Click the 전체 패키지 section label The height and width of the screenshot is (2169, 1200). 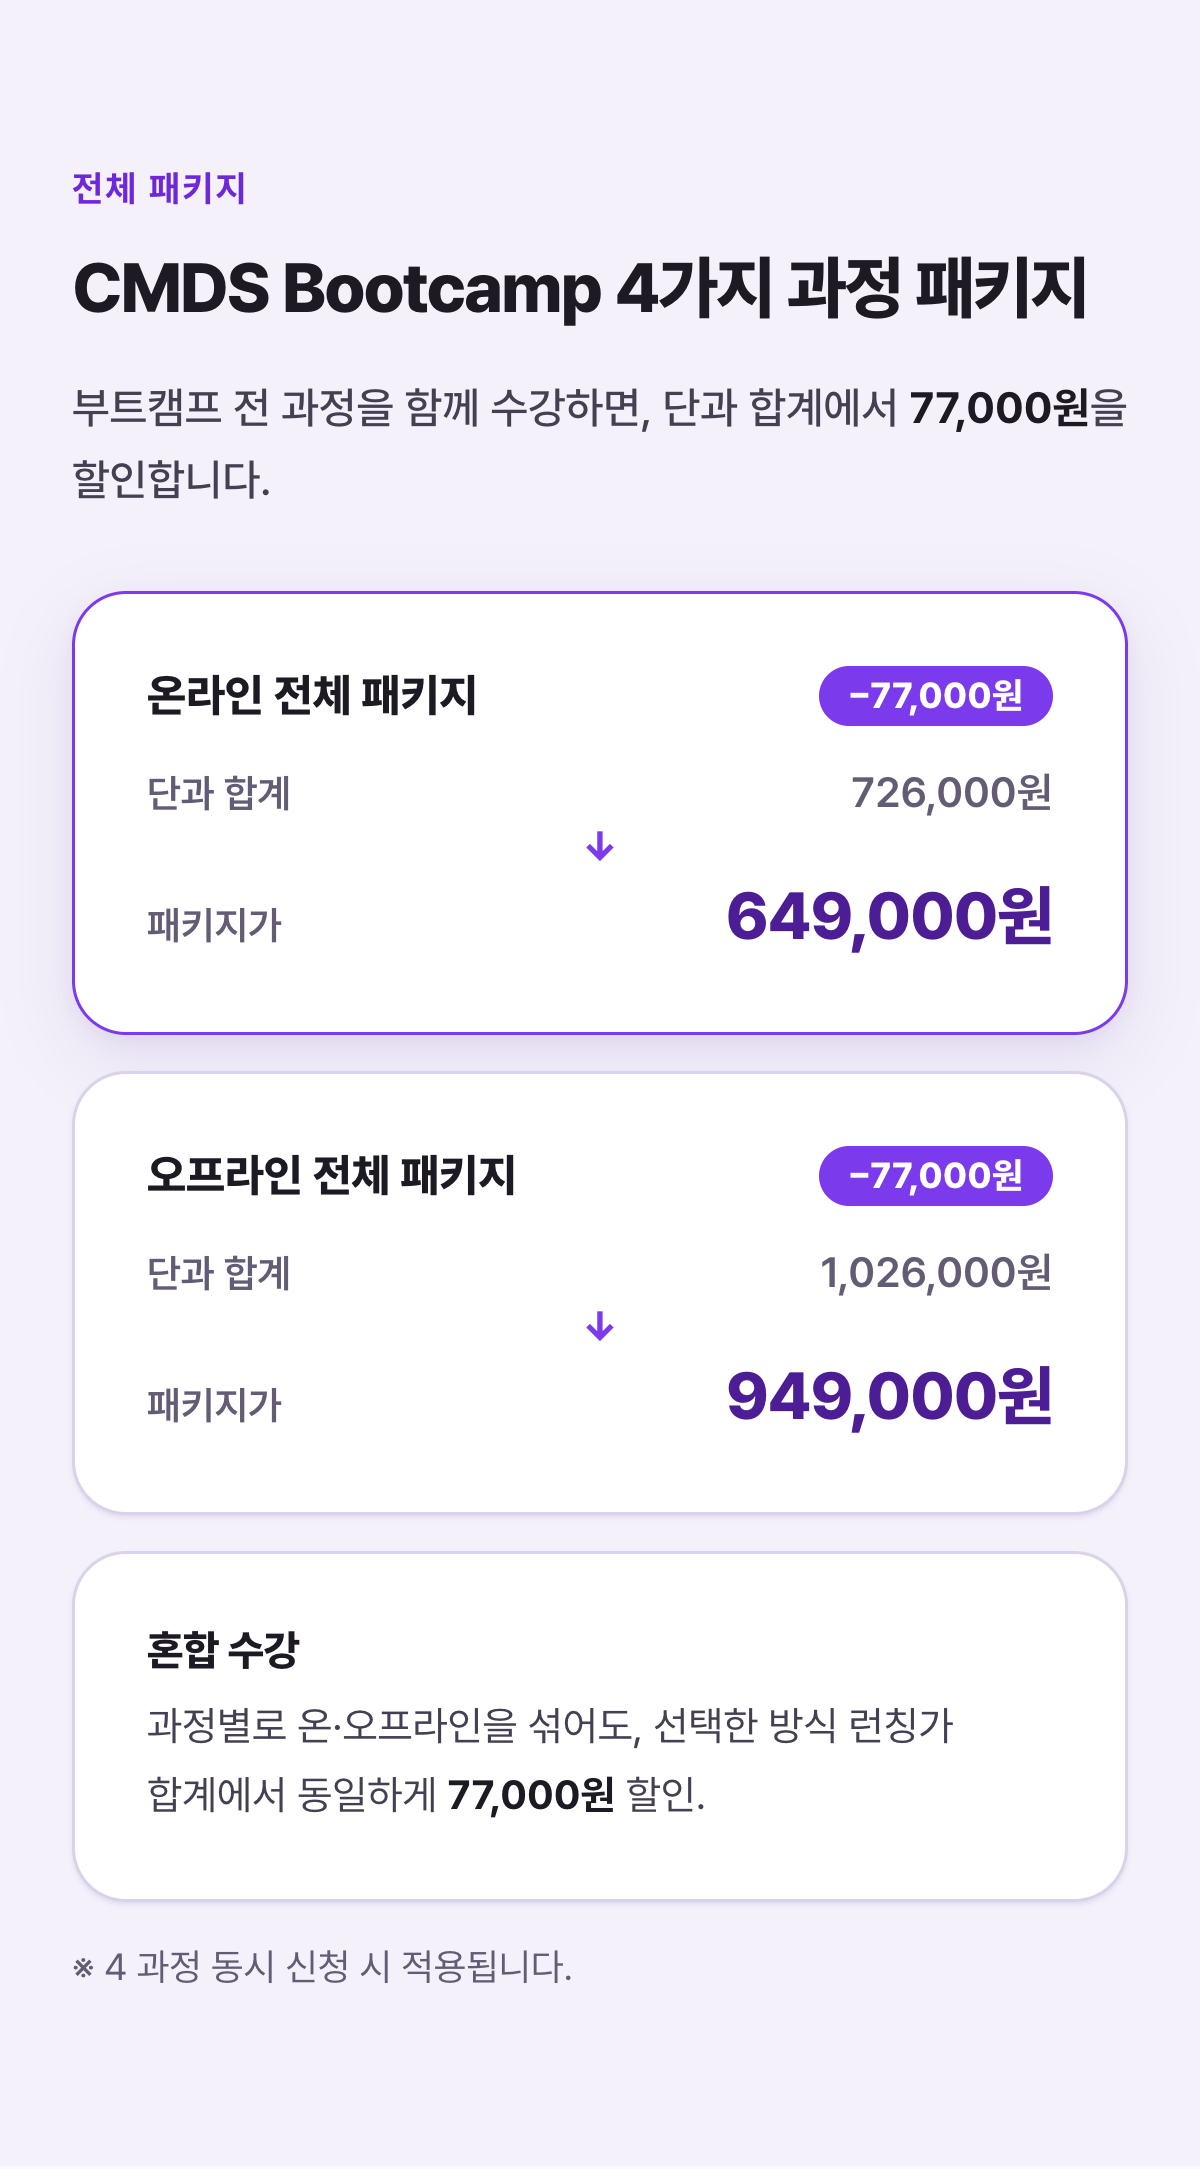pyautogui.click(x=159, y=188)
